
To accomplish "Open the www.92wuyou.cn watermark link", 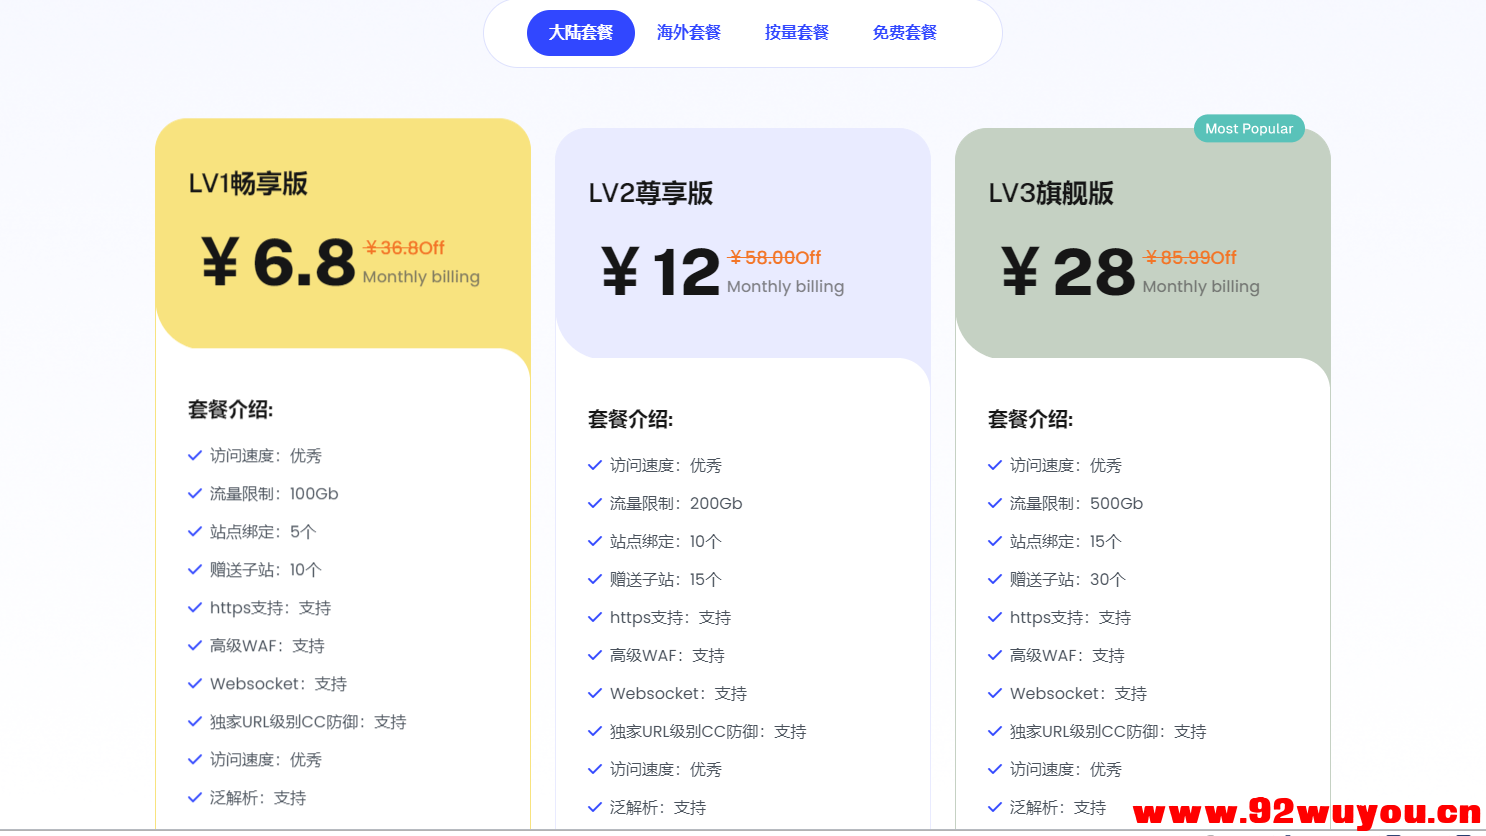I will 1306,813.
